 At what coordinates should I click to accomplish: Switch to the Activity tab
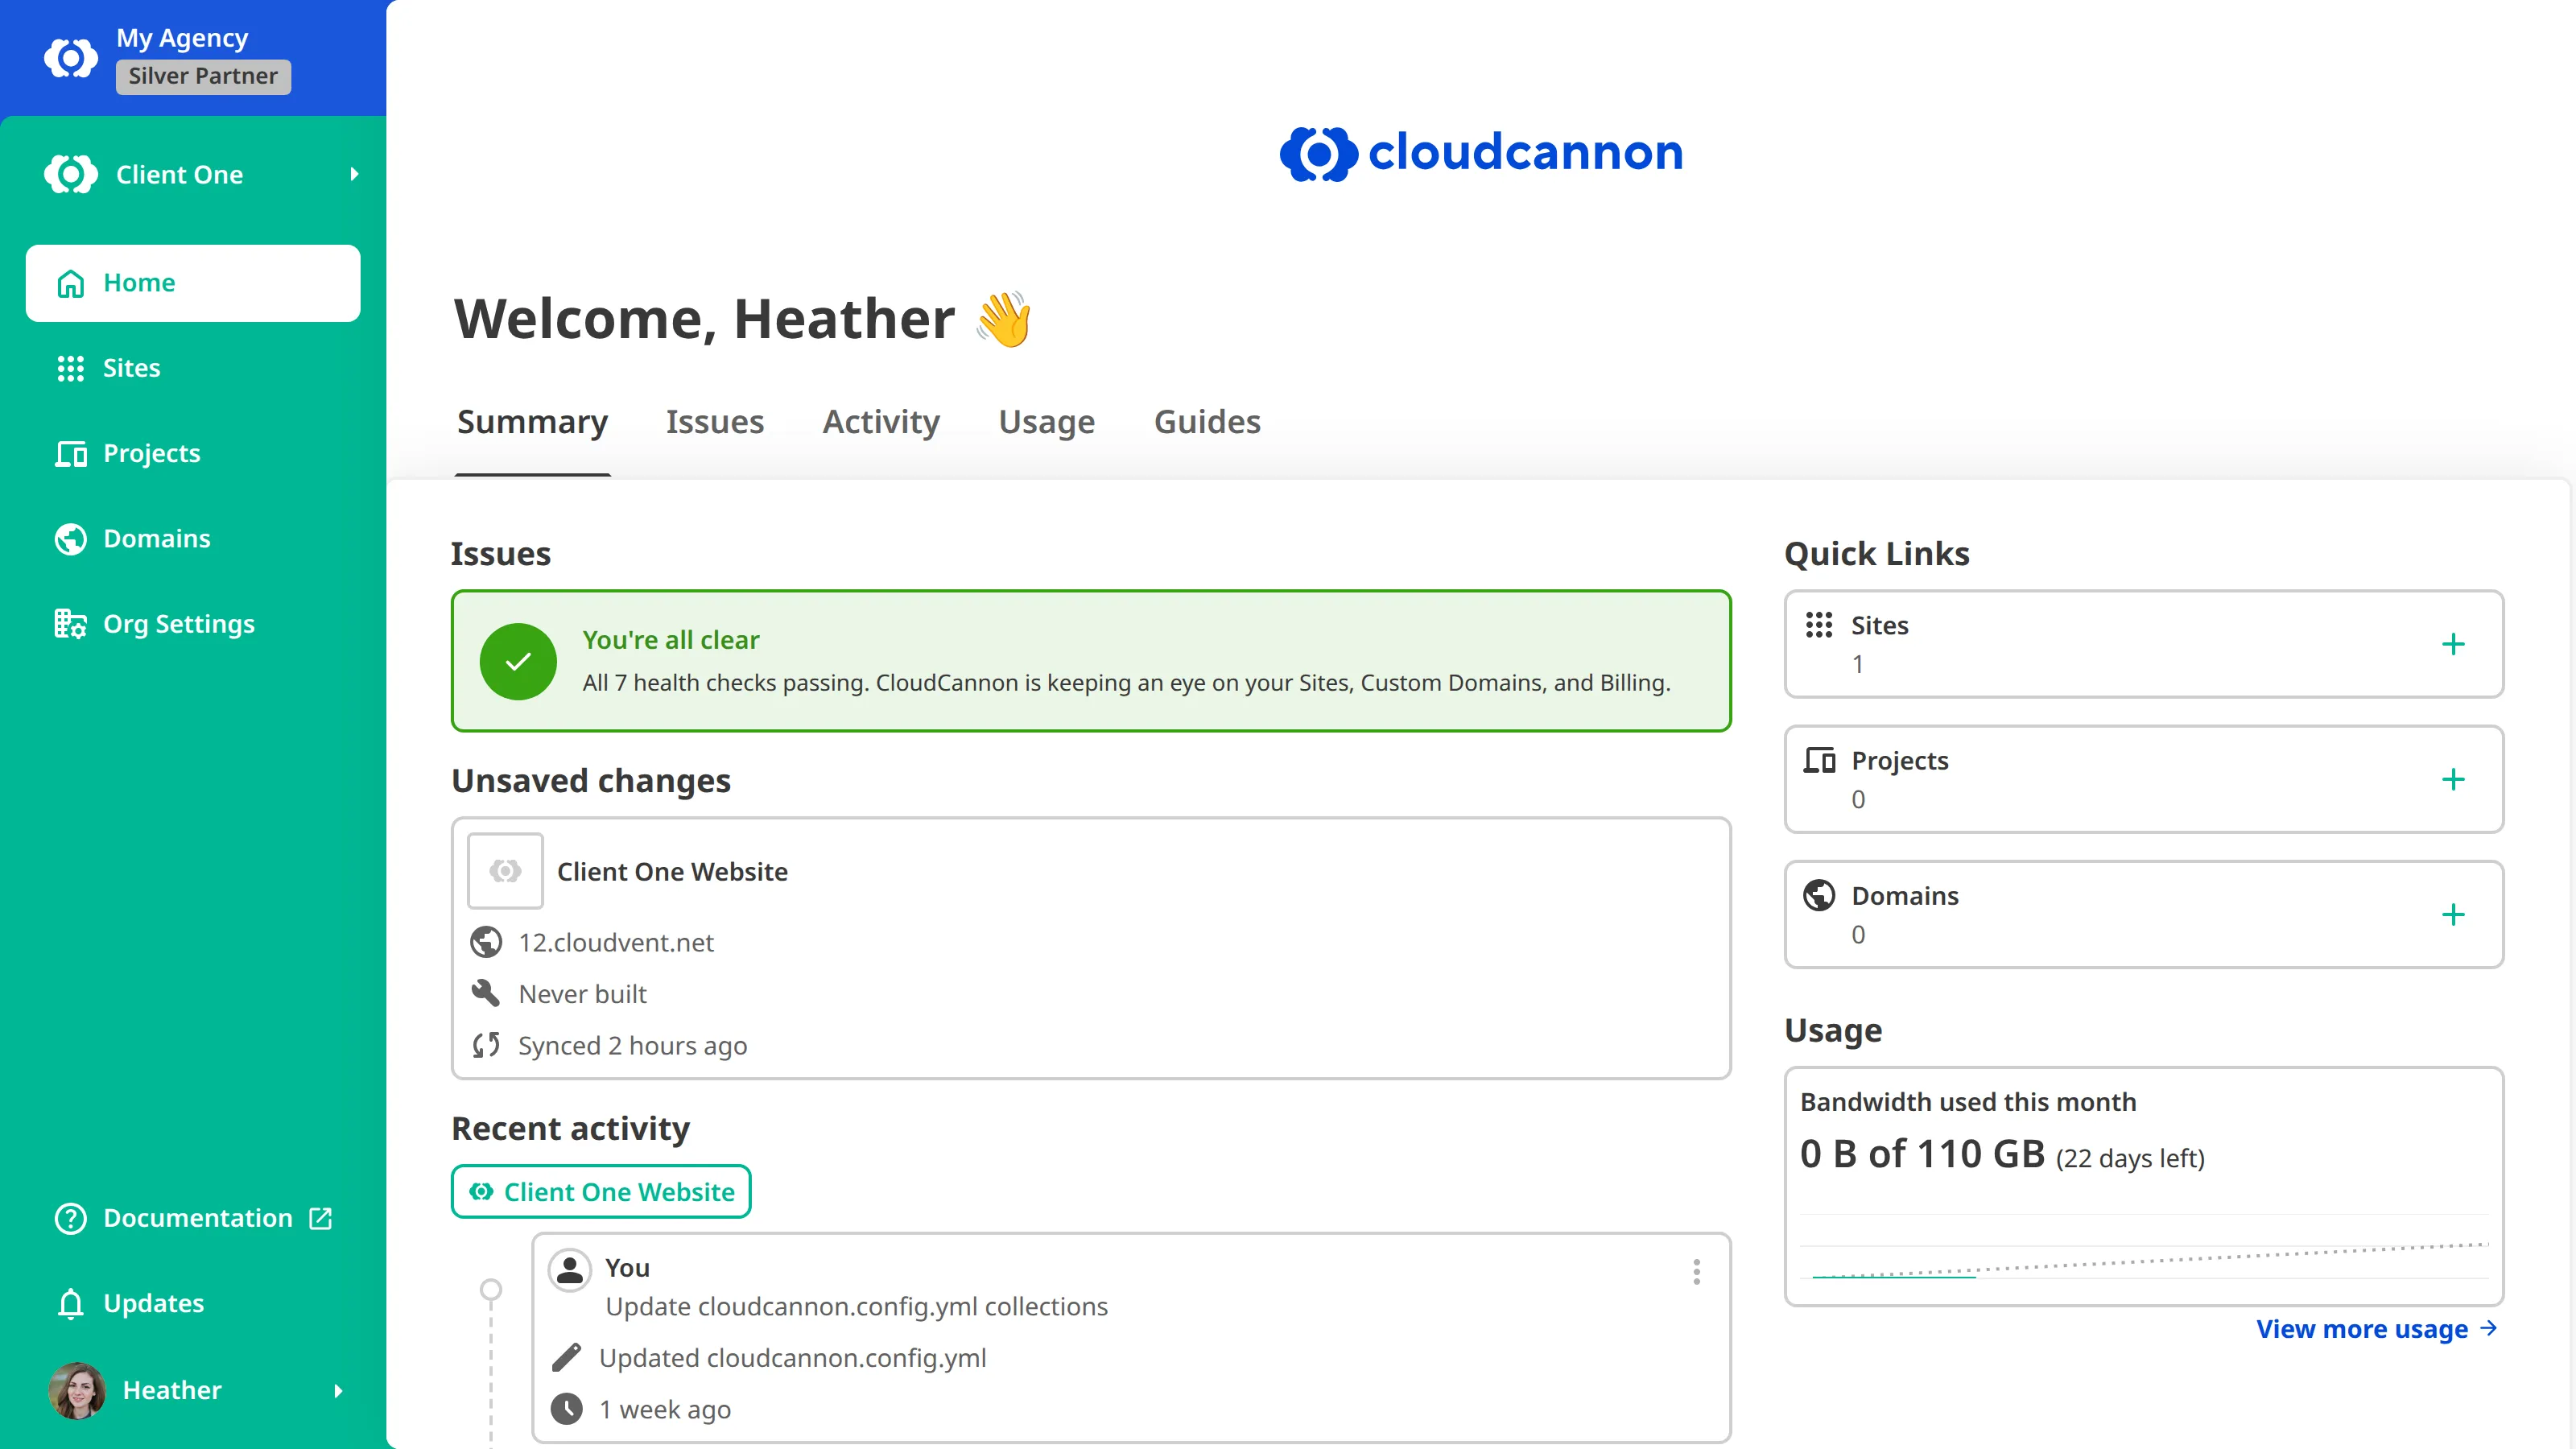coord(881,422)
